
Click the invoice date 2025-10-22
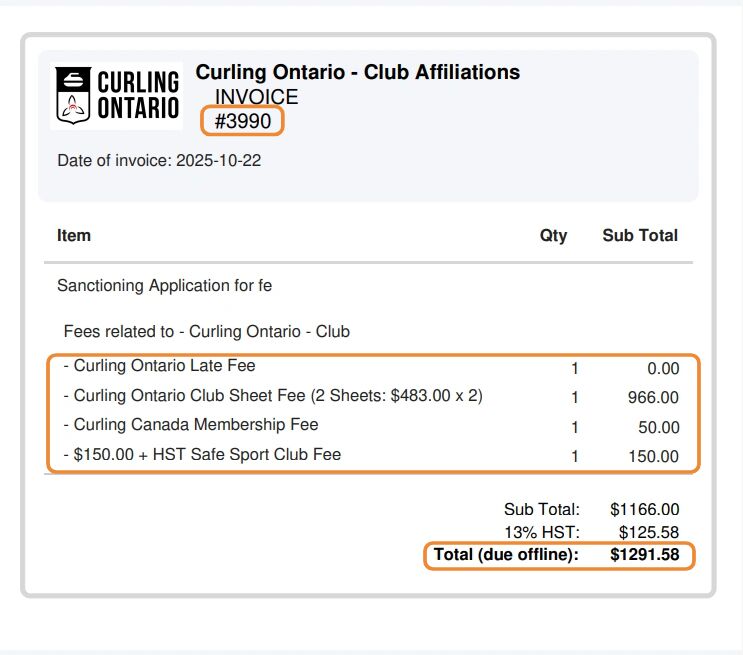coord(218,160)
